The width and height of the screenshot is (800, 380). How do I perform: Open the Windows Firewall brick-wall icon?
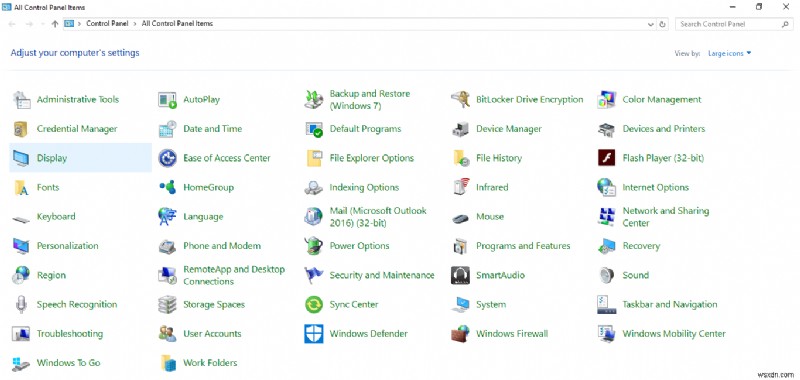tap(460, 334)
